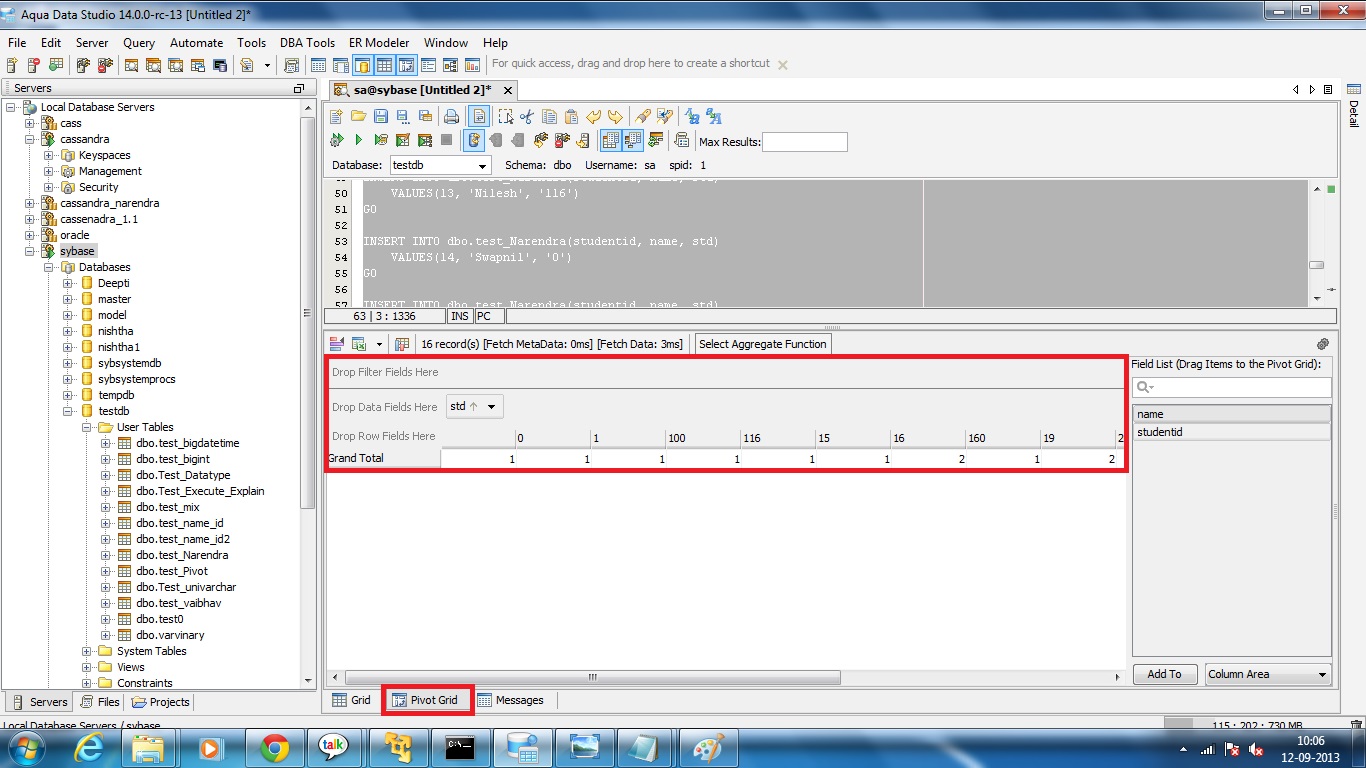Expand the Deepti database node
The height and width of the screenshot is (768, 1366).
[68, 283]
